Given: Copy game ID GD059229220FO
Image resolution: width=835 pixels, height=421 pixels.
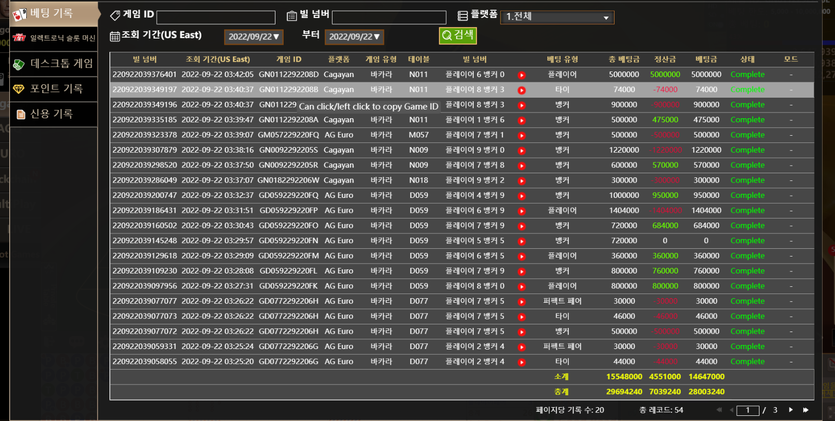Looking at the screenshot, I should 289,225.
